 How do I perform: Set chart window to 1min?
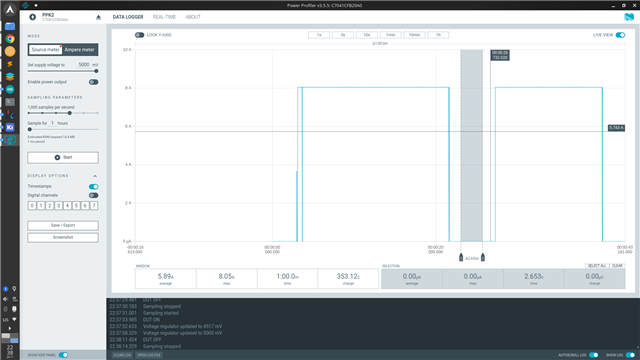tap(391, 35)
